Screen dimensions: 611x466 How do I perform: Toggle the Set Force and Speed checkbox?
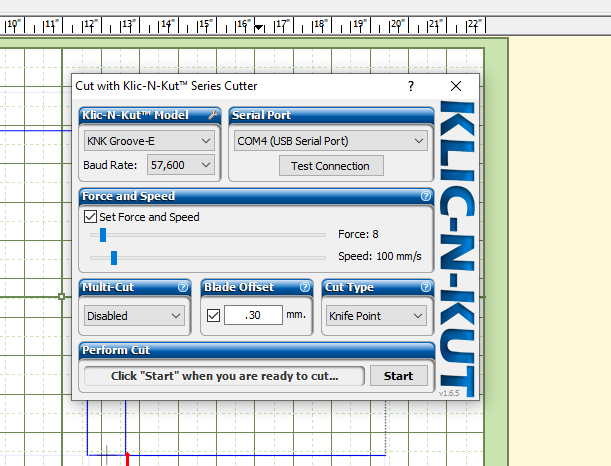click(90, 217)
